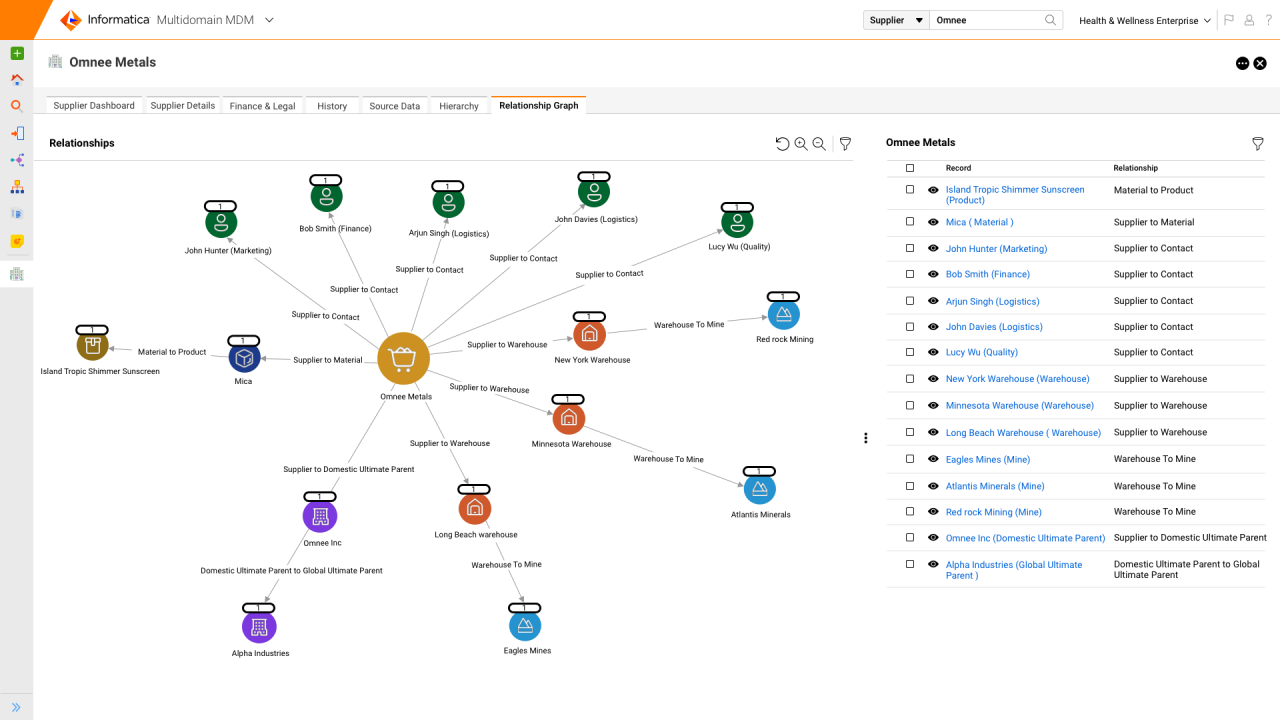This screenshot has height=720, width=1280.
Task: Open the Minnesota Warehouse (Warehouse) link
Action: pos(1020,406)
